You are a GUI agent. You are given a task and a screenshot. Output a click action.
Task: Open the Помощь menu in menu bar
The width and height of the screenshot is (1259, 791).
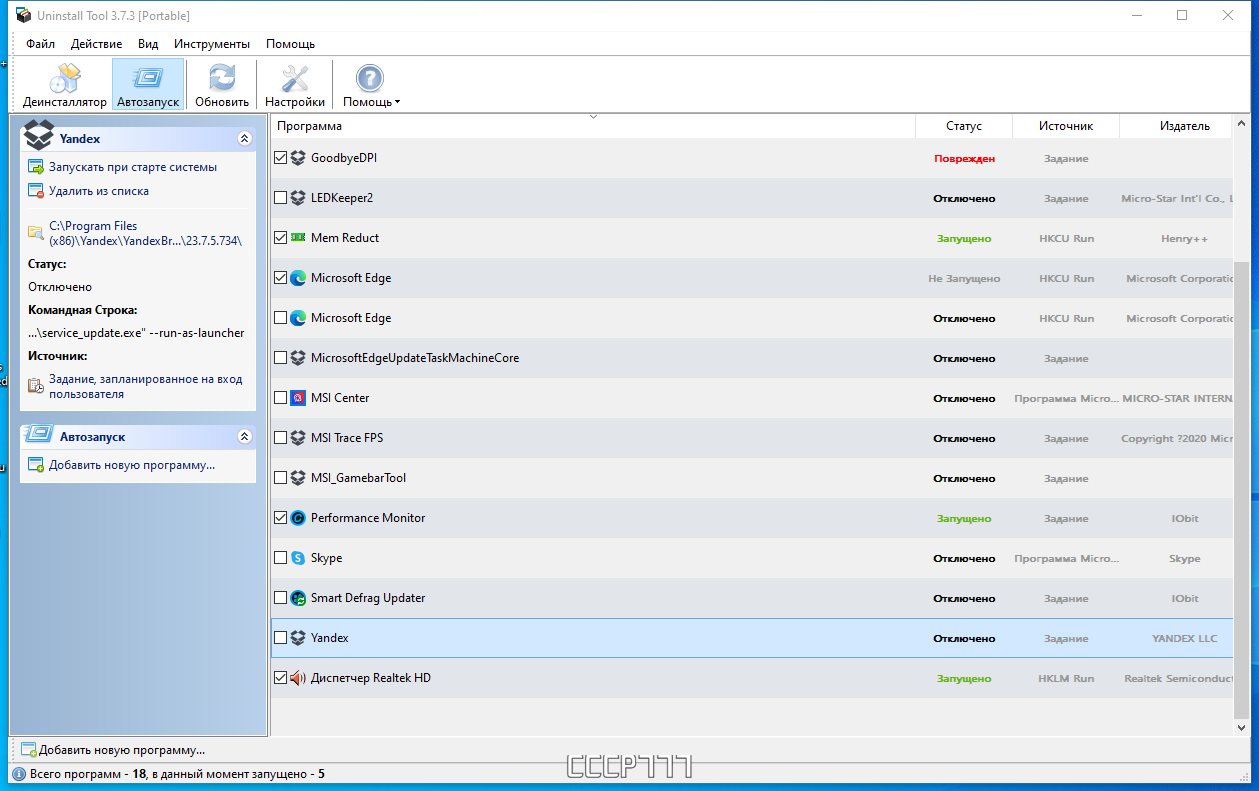click(x=291, y=44)
